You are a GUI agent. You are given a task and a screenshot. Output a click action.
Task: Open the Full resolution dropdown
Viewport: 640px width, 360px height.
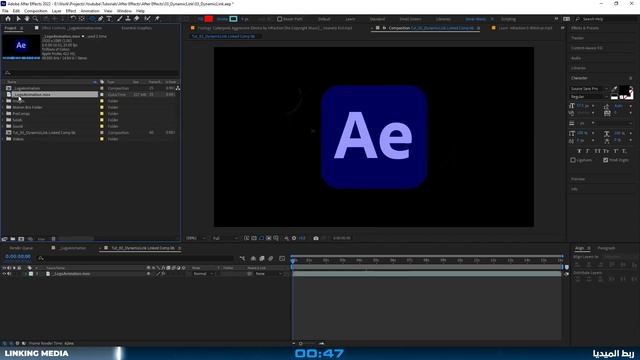(224, 238)
